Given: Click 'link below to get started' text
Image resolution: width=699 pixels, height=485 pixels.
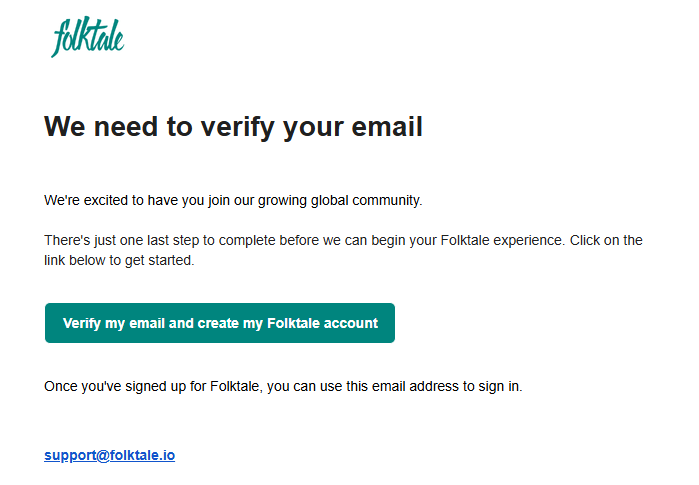Looking at the screenshot, I should point(118,260).
